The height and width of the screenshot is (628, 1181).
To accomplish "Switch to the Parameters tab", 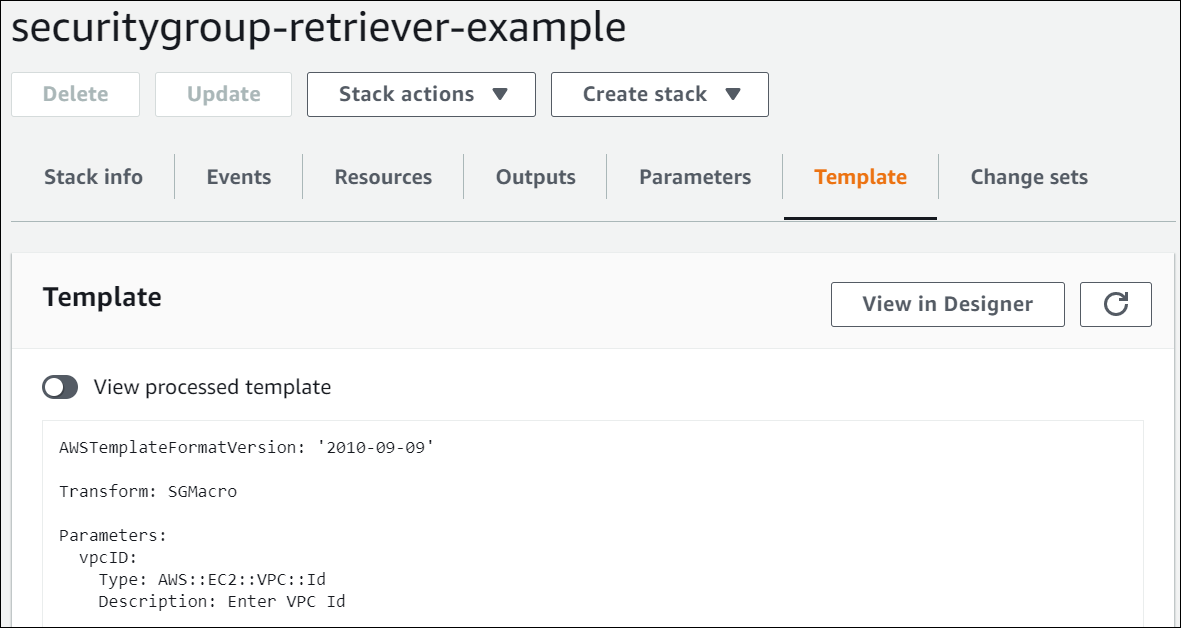I will coord(694,177).
